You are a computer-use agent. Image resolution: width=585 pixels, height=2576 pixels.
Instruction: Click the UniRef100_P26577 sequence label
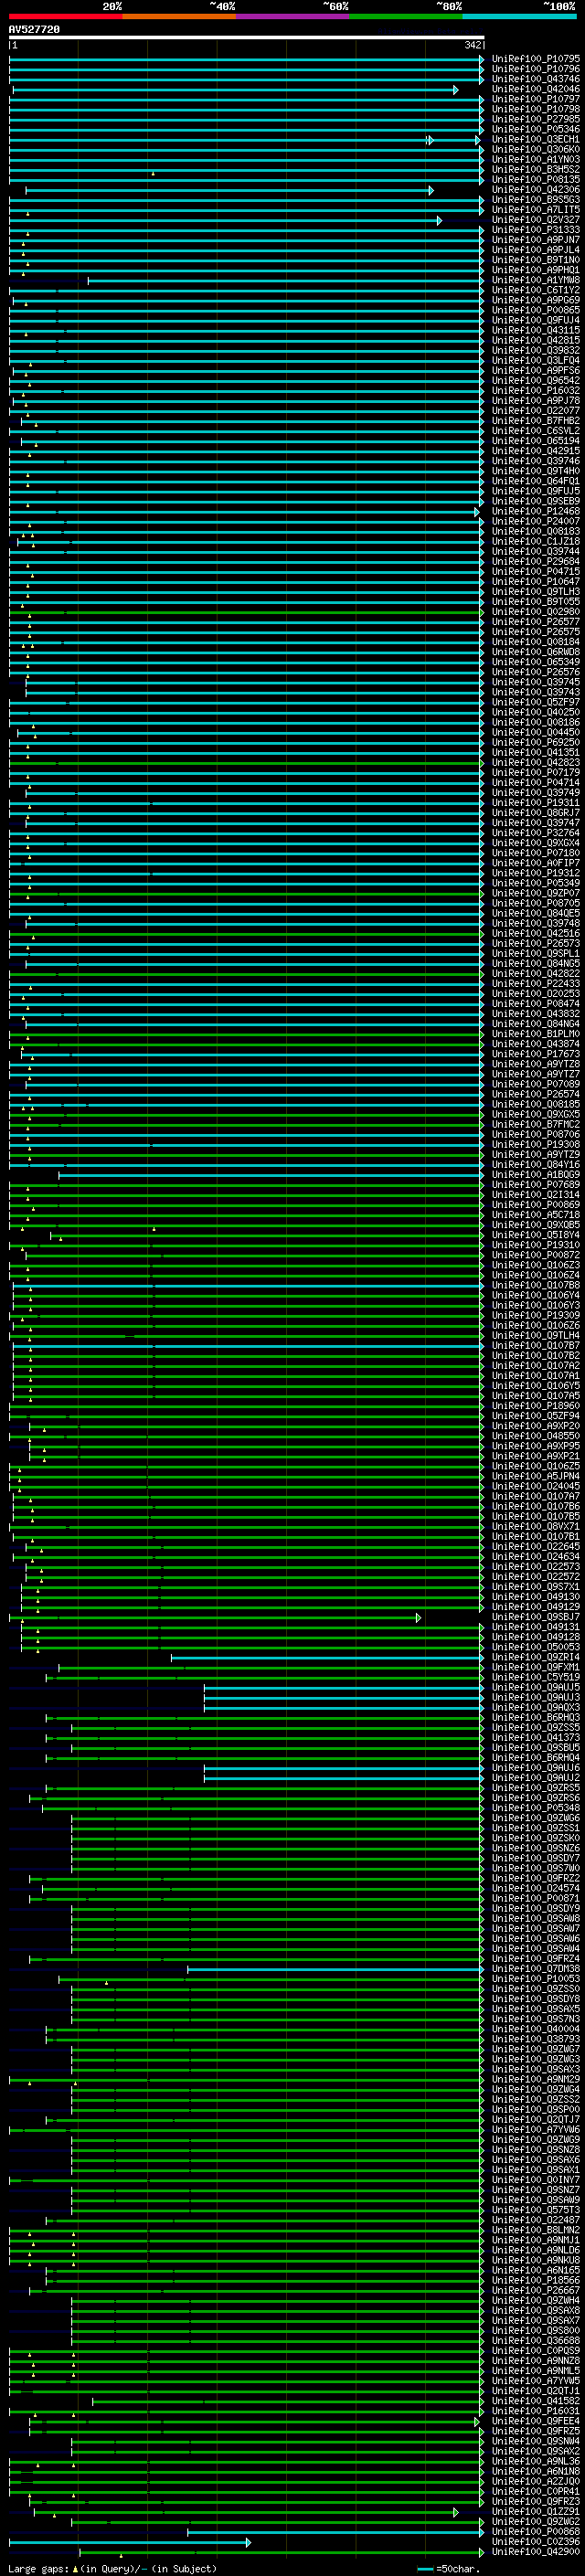535,622
